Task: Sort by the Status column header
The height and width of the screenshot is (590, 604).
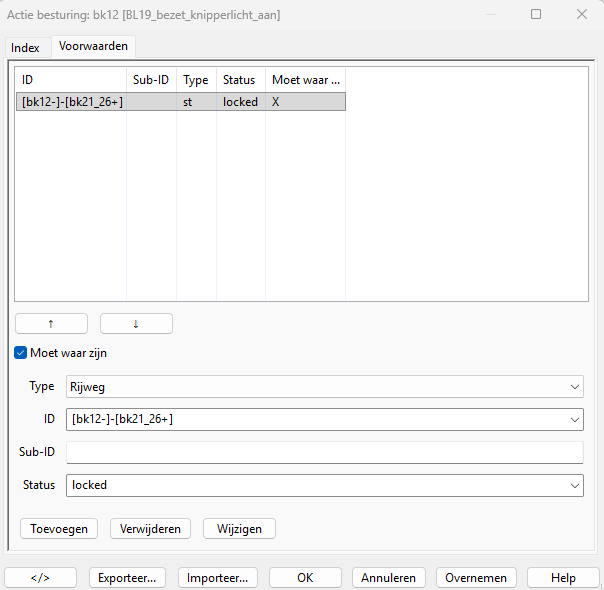Action: 240,80
